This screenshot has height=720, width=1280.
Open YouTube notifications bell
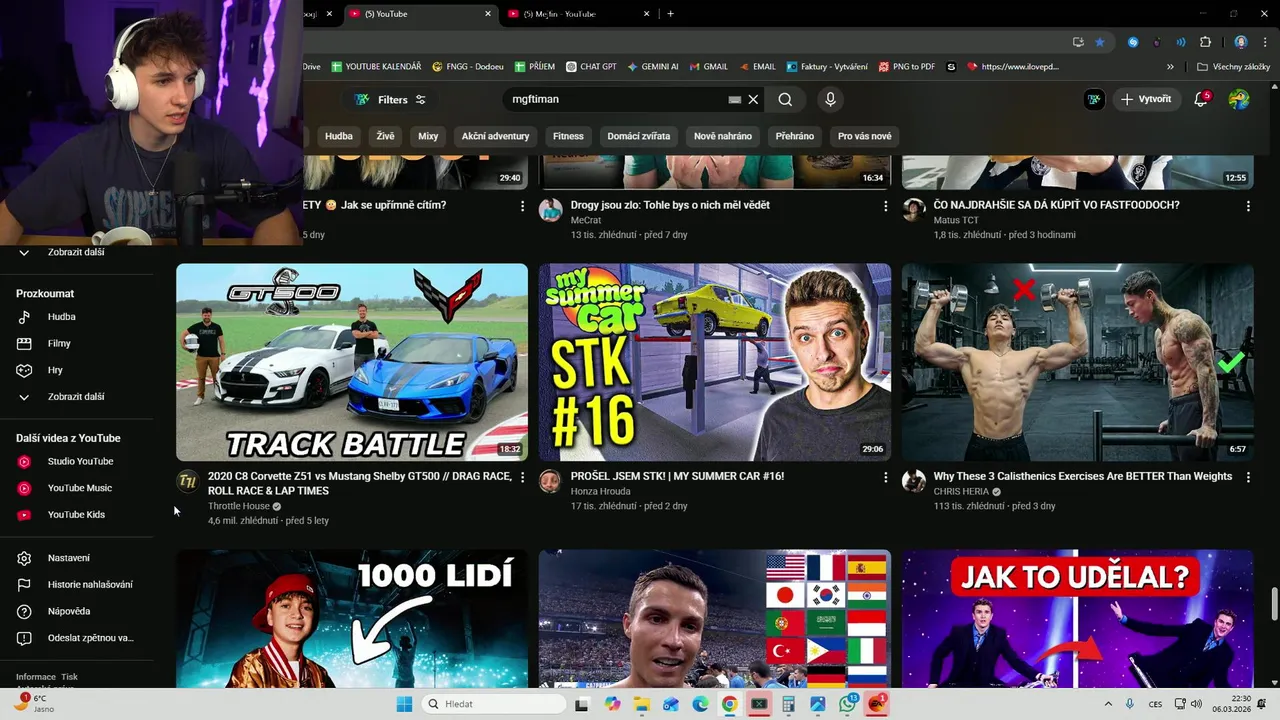tap(1202, 99)
